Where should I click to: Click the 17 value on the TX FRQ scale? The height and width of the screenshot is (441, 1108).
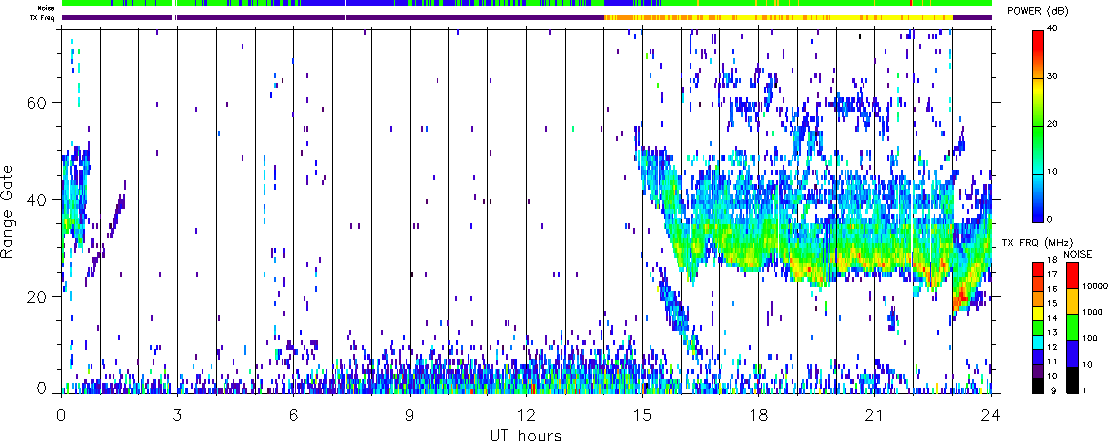1052,274
